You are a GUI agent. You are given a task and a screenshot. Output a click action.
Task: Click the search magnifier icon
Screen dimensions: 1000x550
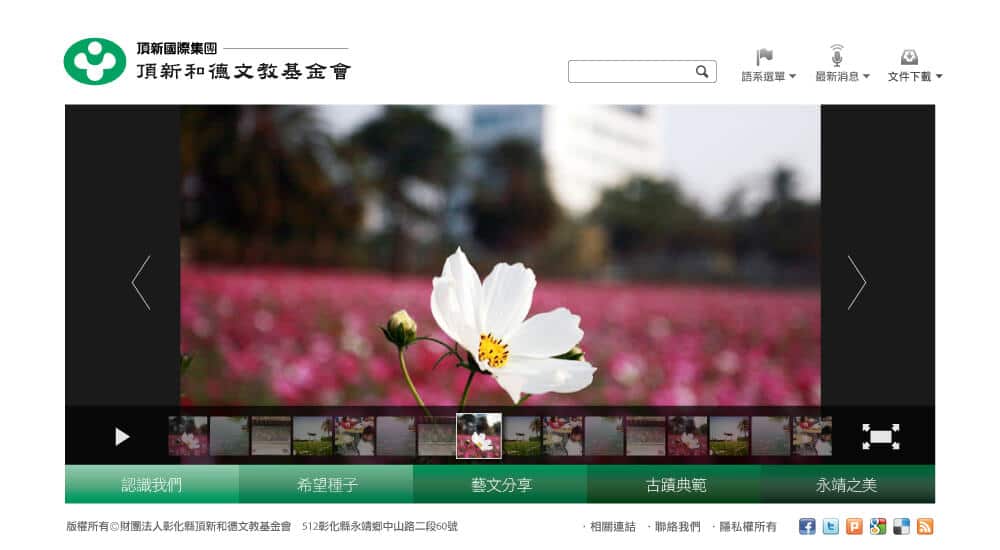pos(702,72)
